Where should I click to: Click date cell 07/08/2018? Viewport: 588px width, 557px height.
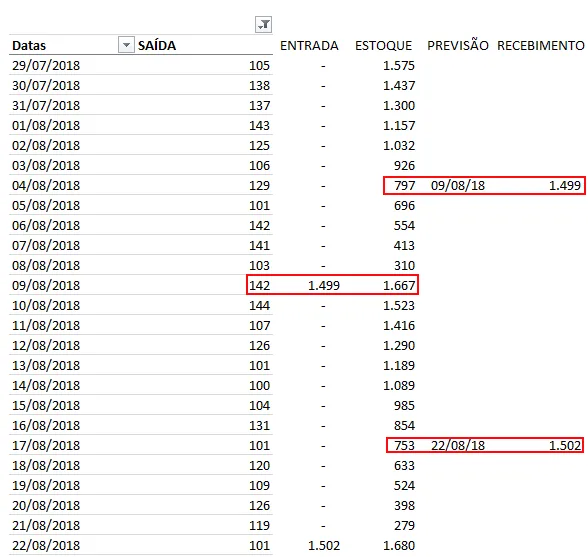[x=46, y=245]
